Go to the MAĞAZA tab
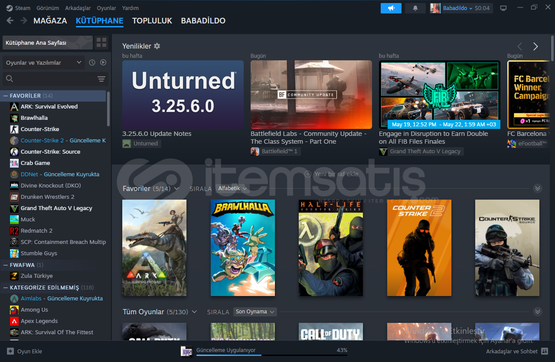555x362 pixels. (50, 21)
